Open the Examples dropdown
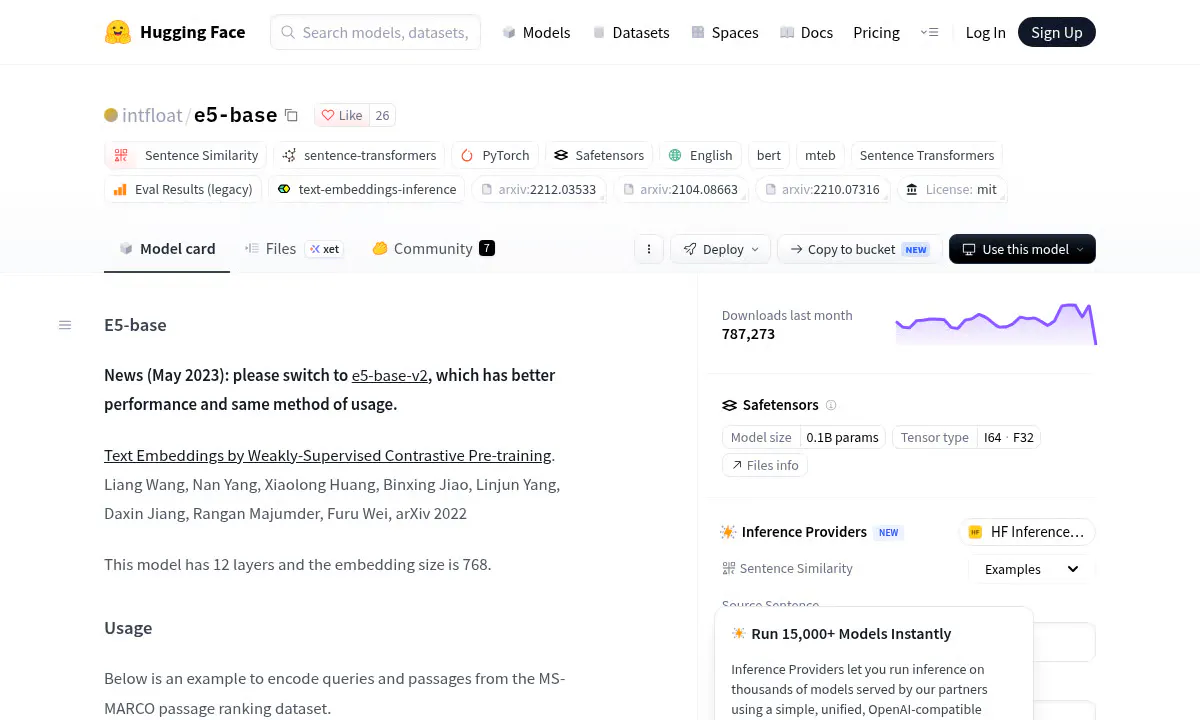Image resolution: width=1200 pixels, height=720 pixels. tap(1032, 569)
